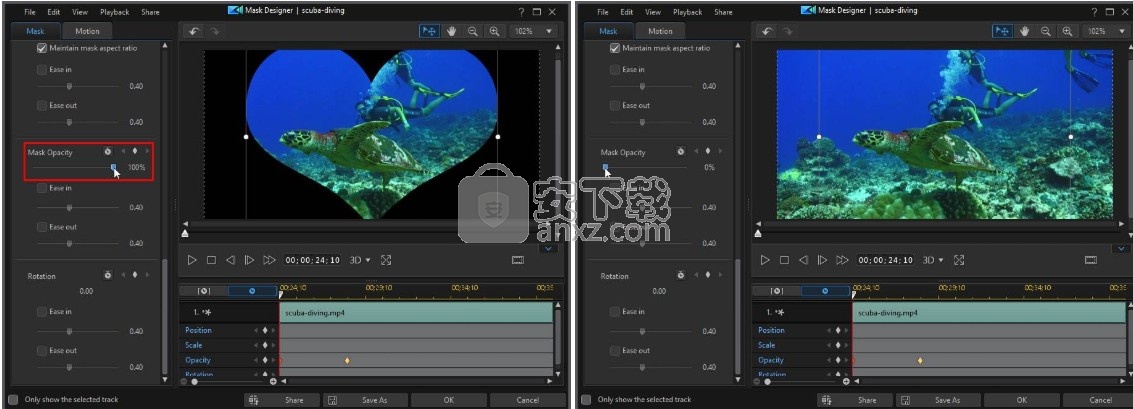This screenshot has height=409, width=1133.
Task: Click timeline zoom slider handle in left window
Action: click(x=194, y=382)
